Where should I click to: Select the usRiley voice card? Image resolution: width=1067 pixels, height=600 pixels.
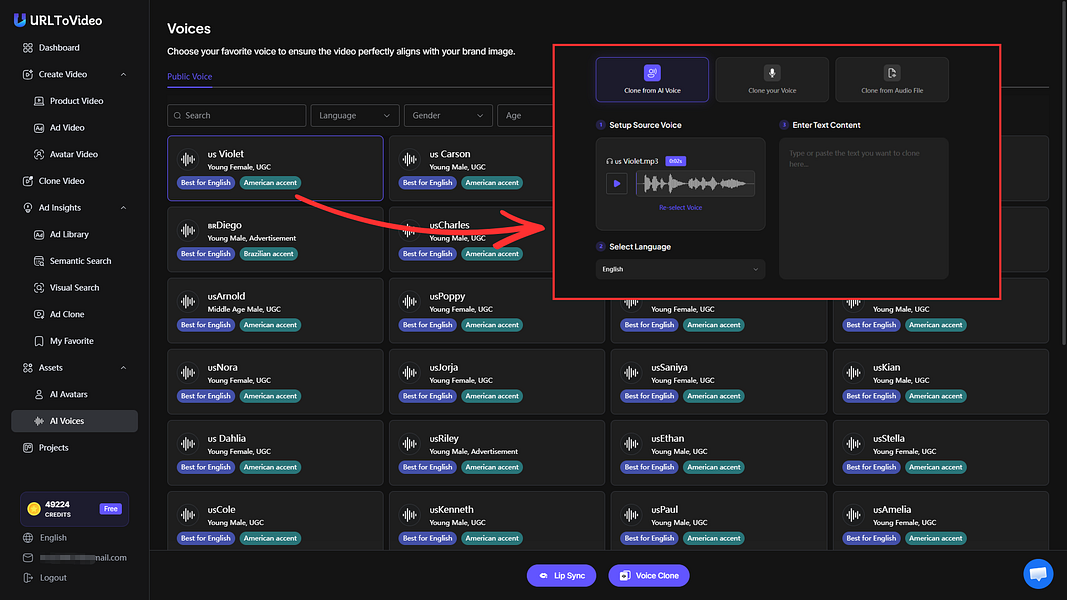(x=497, y=453)
